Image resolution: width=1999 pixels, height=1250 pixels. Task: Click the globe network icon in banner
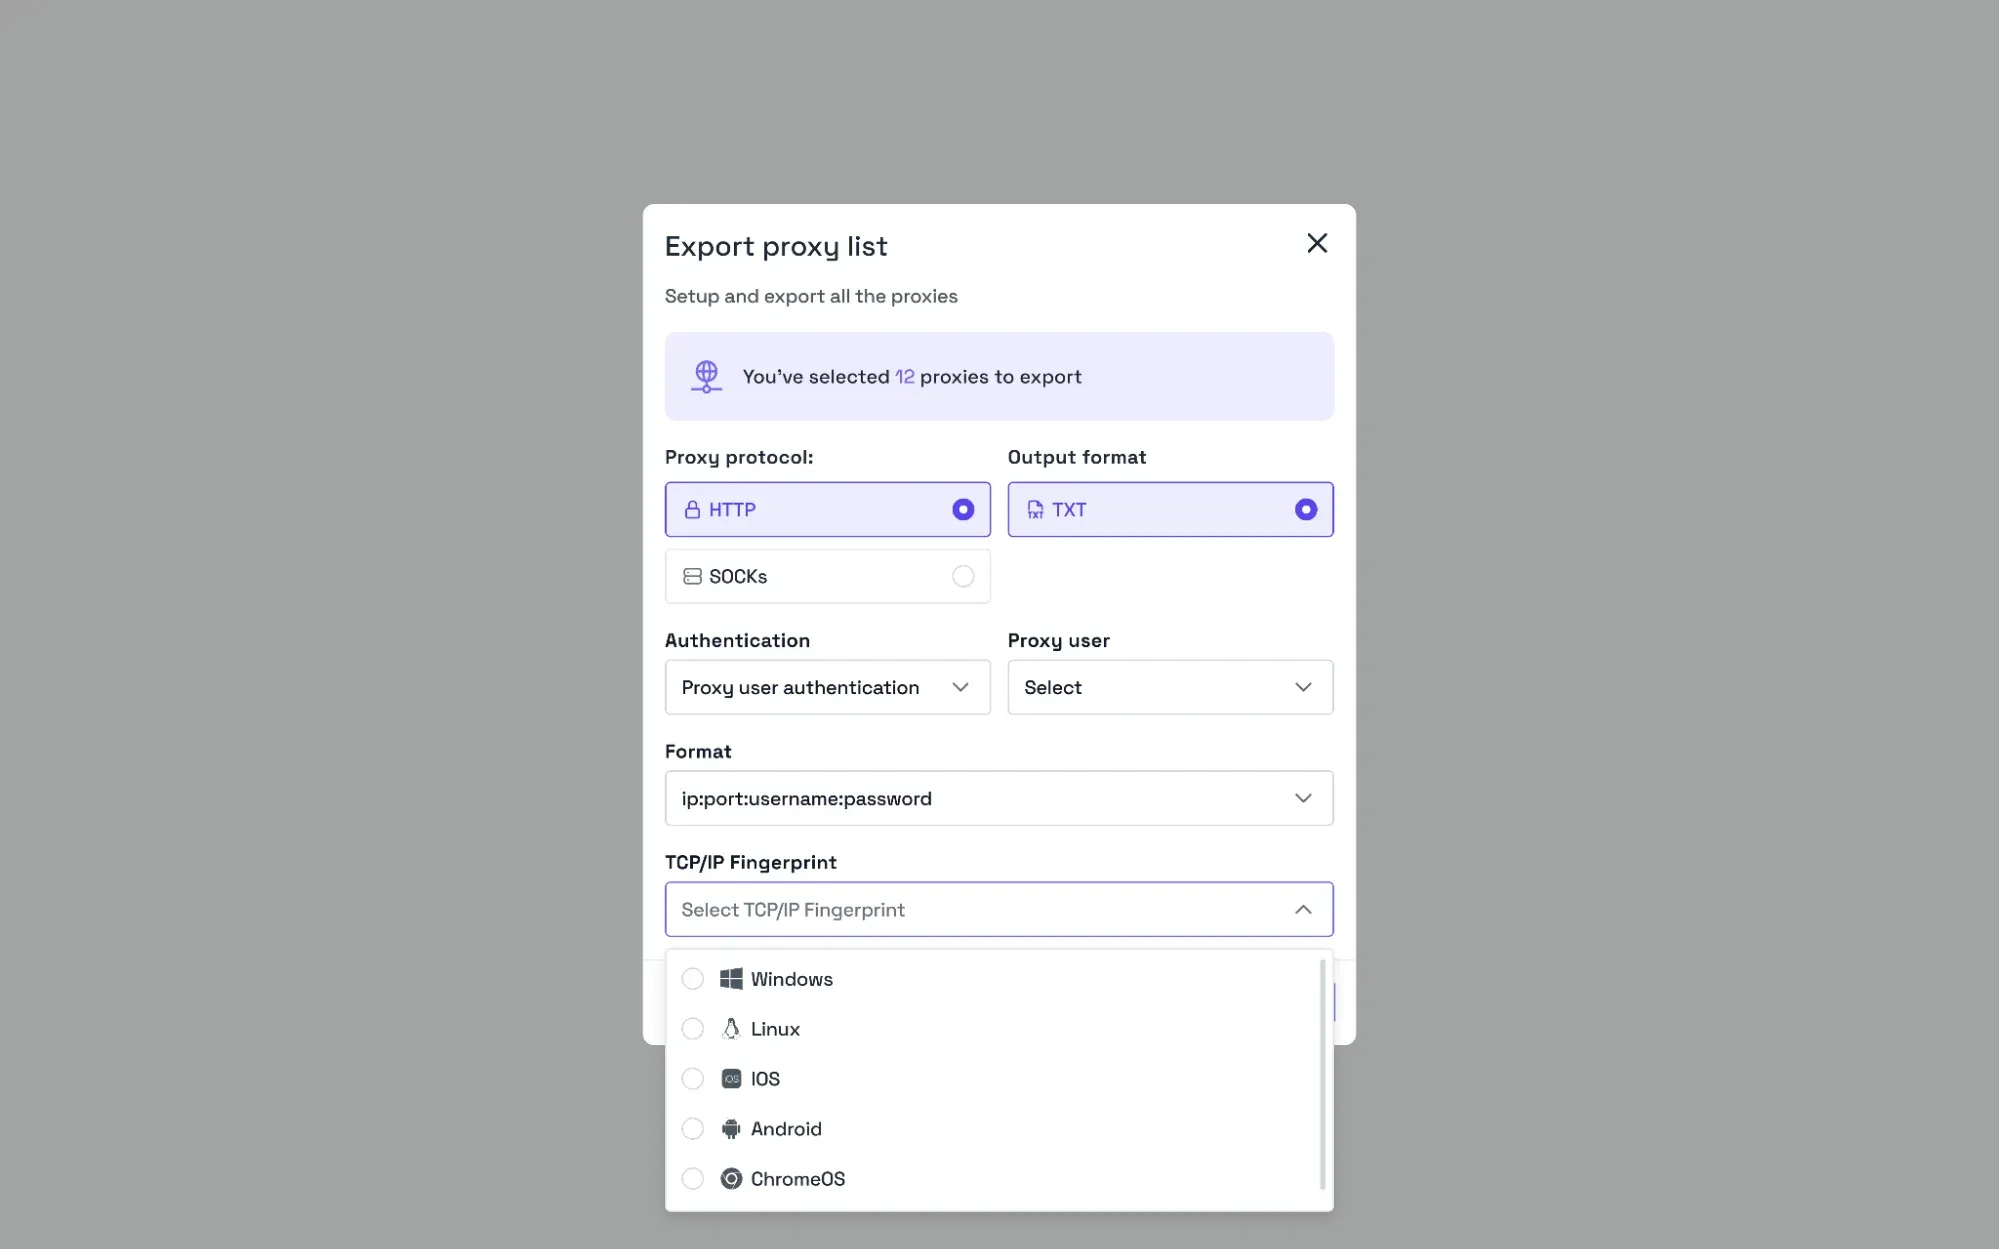click(x=706, y=377)
